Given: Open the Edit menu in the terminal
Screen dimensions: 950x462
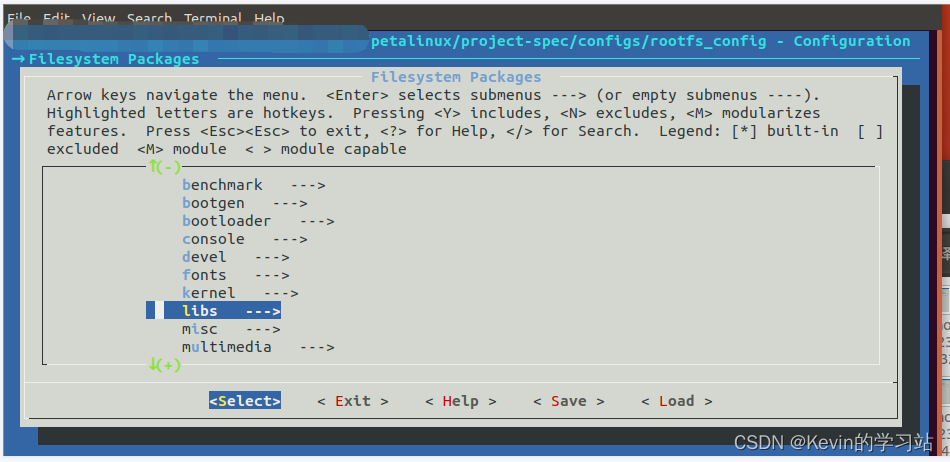Looking at the screenshot, I should coord(56,18).
